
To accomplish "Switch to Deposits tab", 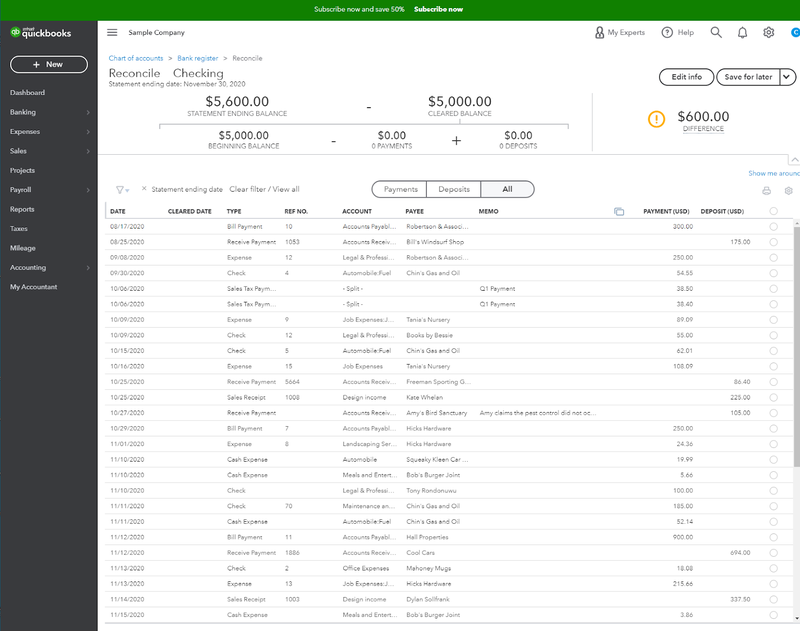I will [x=454, y=189].
